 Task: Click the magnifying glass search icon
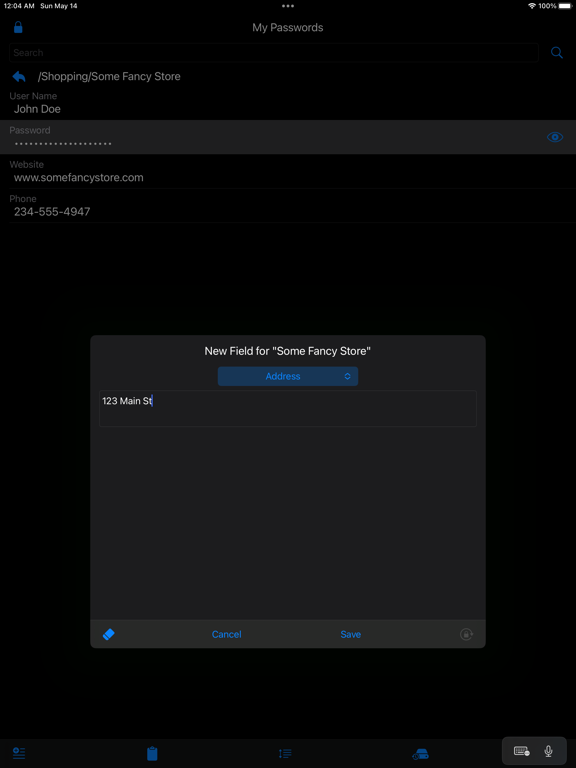557,52
